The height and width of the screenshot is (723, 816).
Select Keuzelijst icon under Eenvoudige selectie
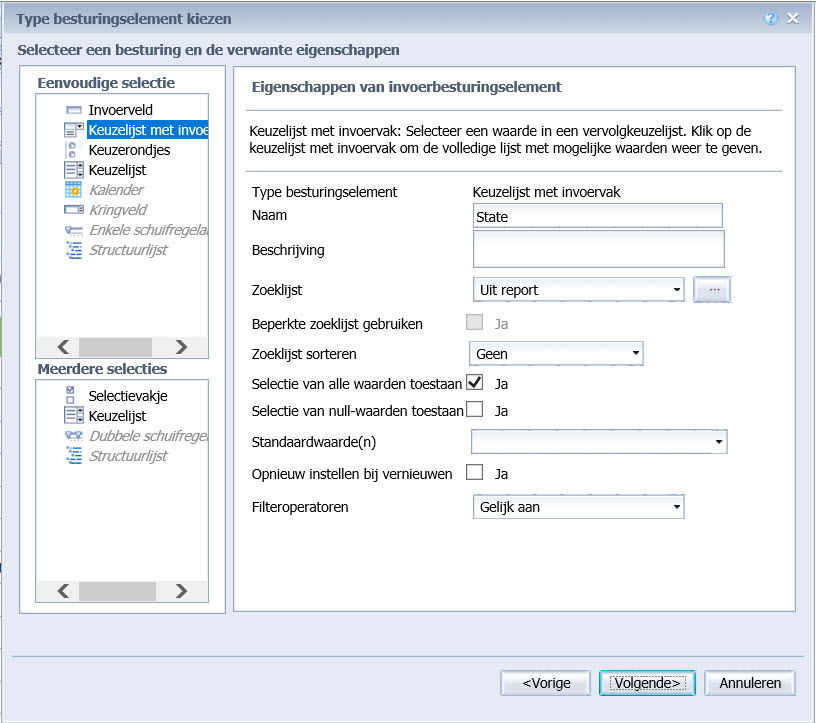tap(74, 170)
